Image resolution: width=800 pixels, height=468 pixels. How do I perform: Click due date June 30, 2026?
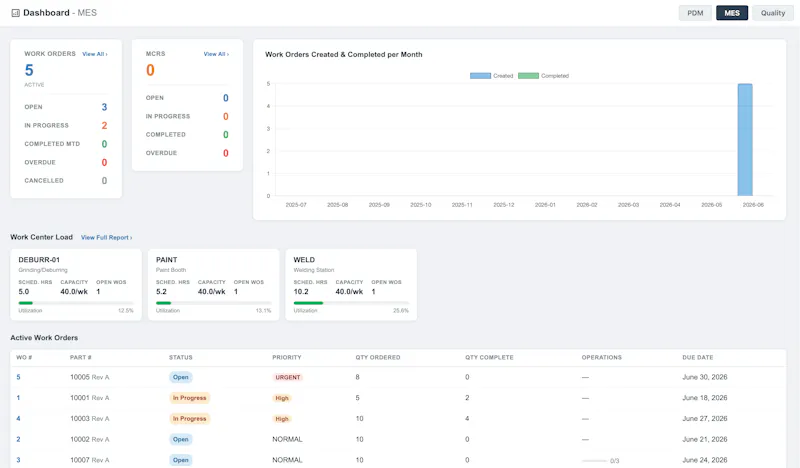tap(705, 377)
